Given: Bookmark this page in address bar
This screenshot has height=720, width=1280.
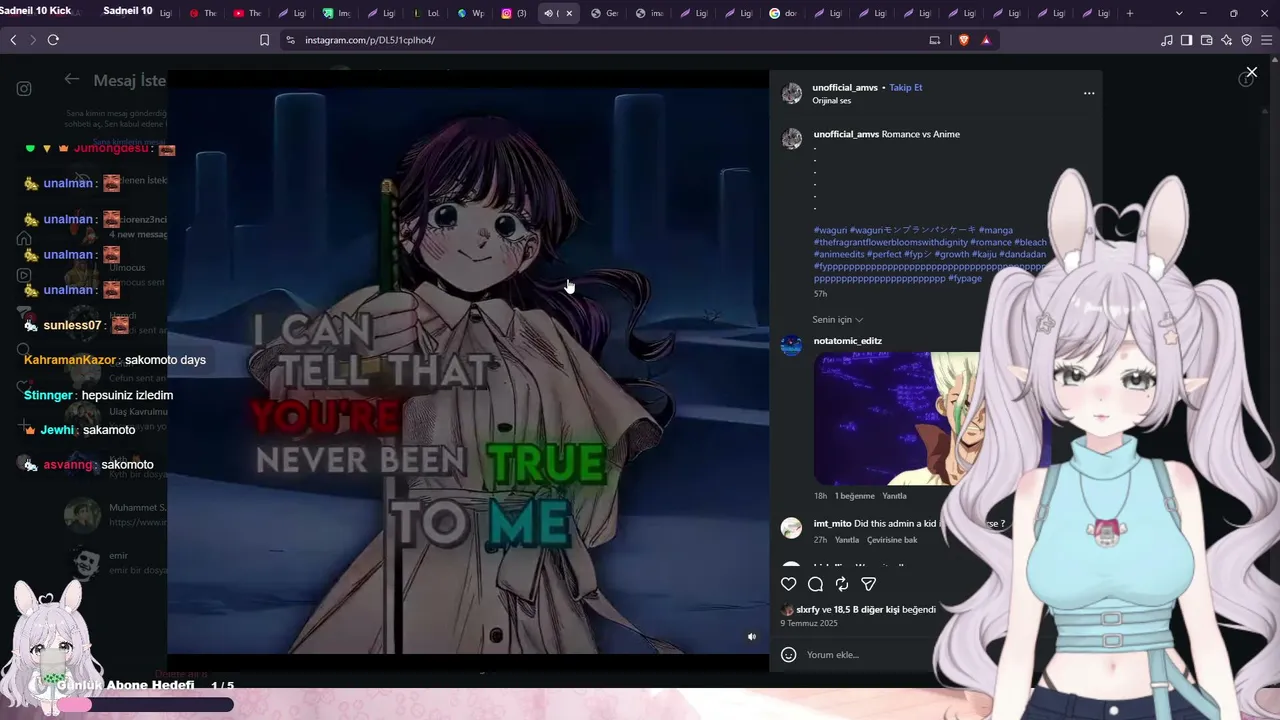Looking at the screenshot, I should point(264,40).
